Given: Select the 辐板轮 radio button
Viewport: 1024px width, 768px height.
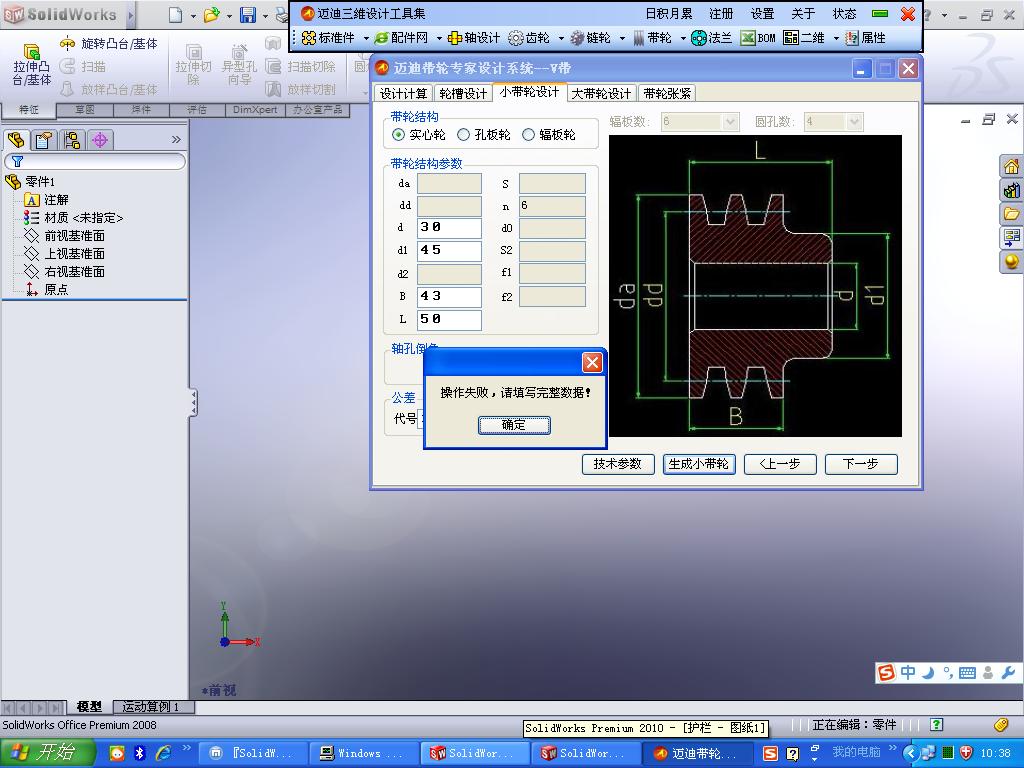Looking at the screenshot, I should point(528,135).
